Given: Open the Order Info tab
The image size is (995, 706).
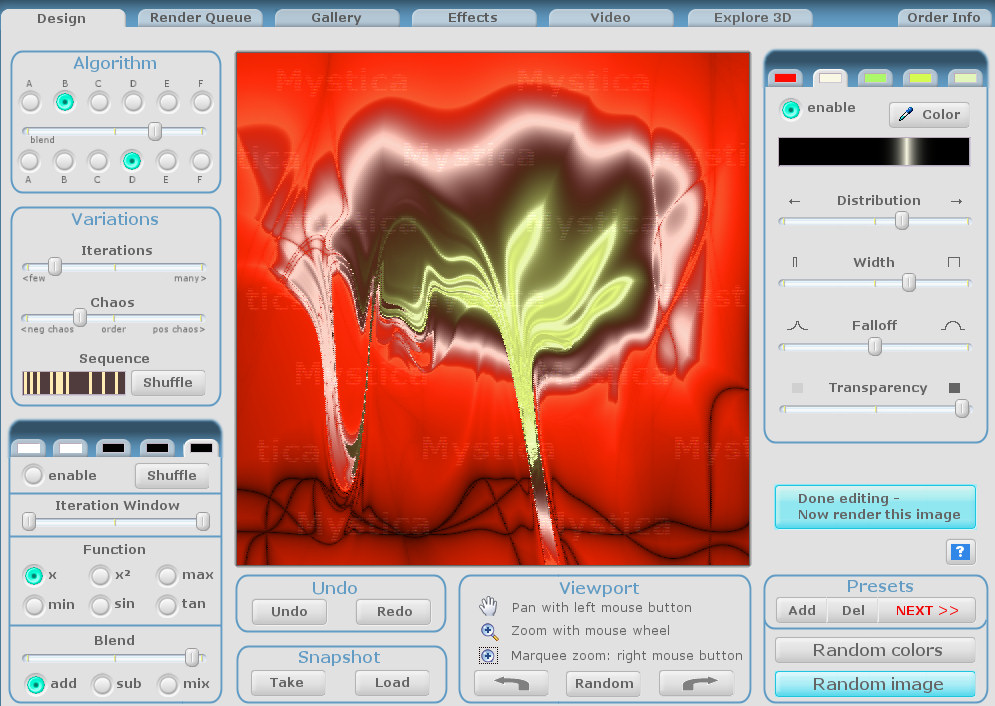Looking at the screenshot, I should click(x=944, y=18).
